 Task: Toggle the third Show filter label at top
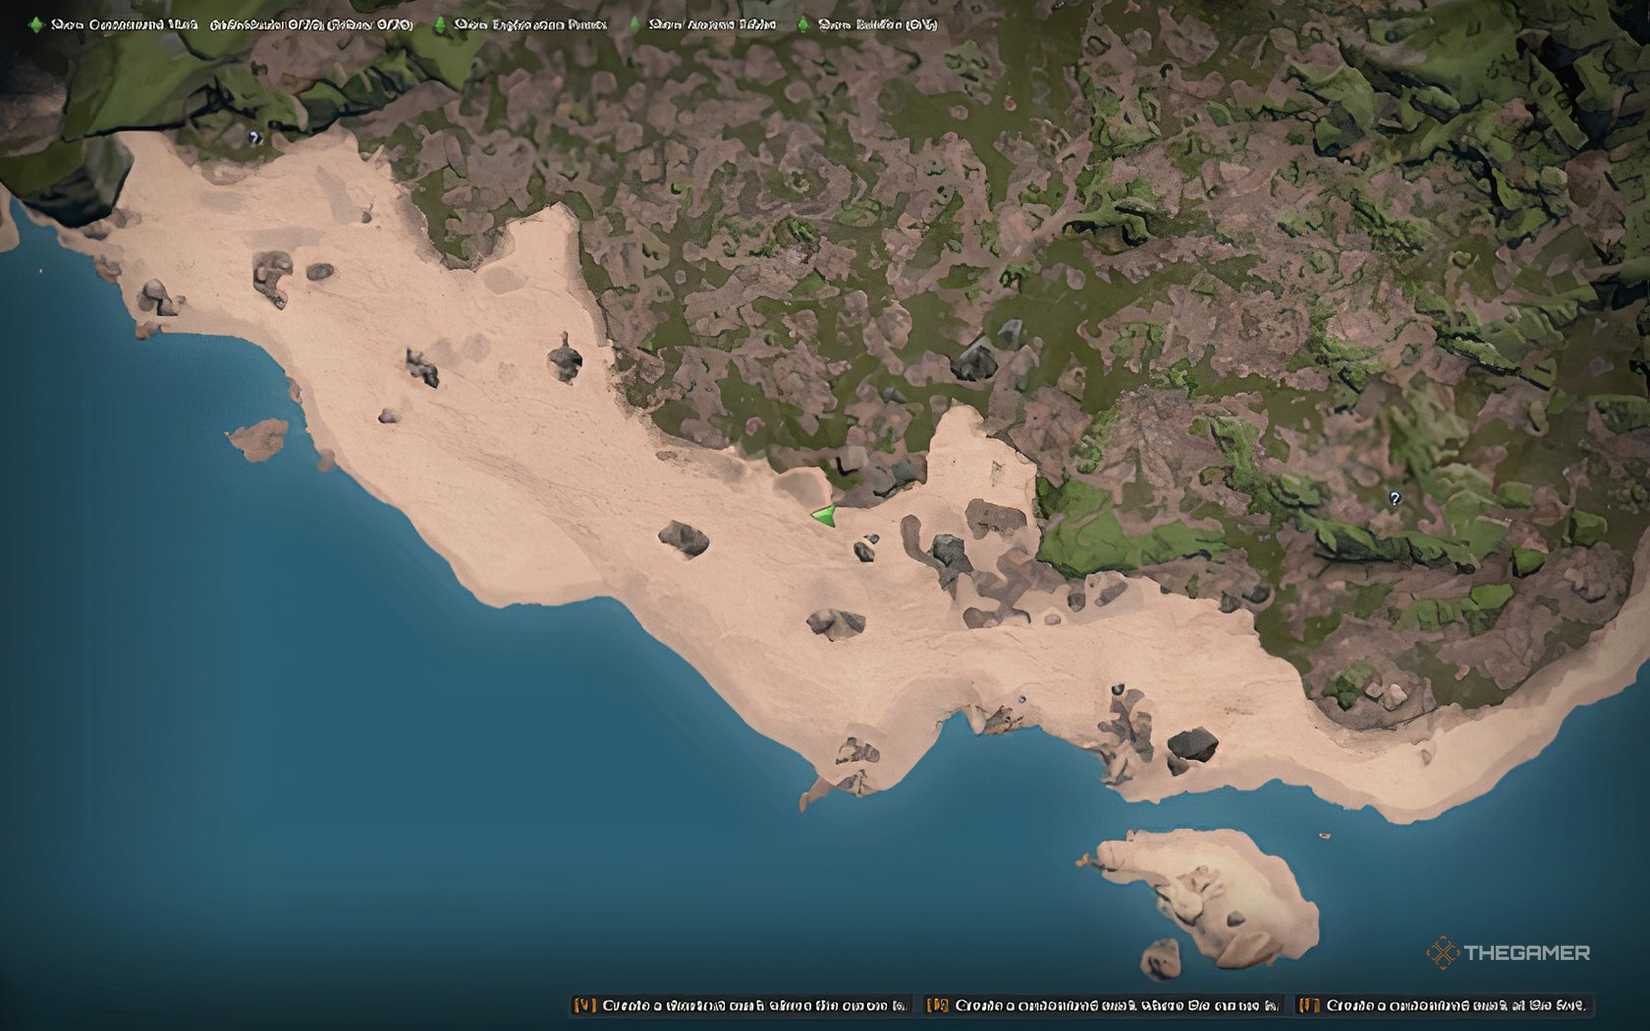coord(712,24)
